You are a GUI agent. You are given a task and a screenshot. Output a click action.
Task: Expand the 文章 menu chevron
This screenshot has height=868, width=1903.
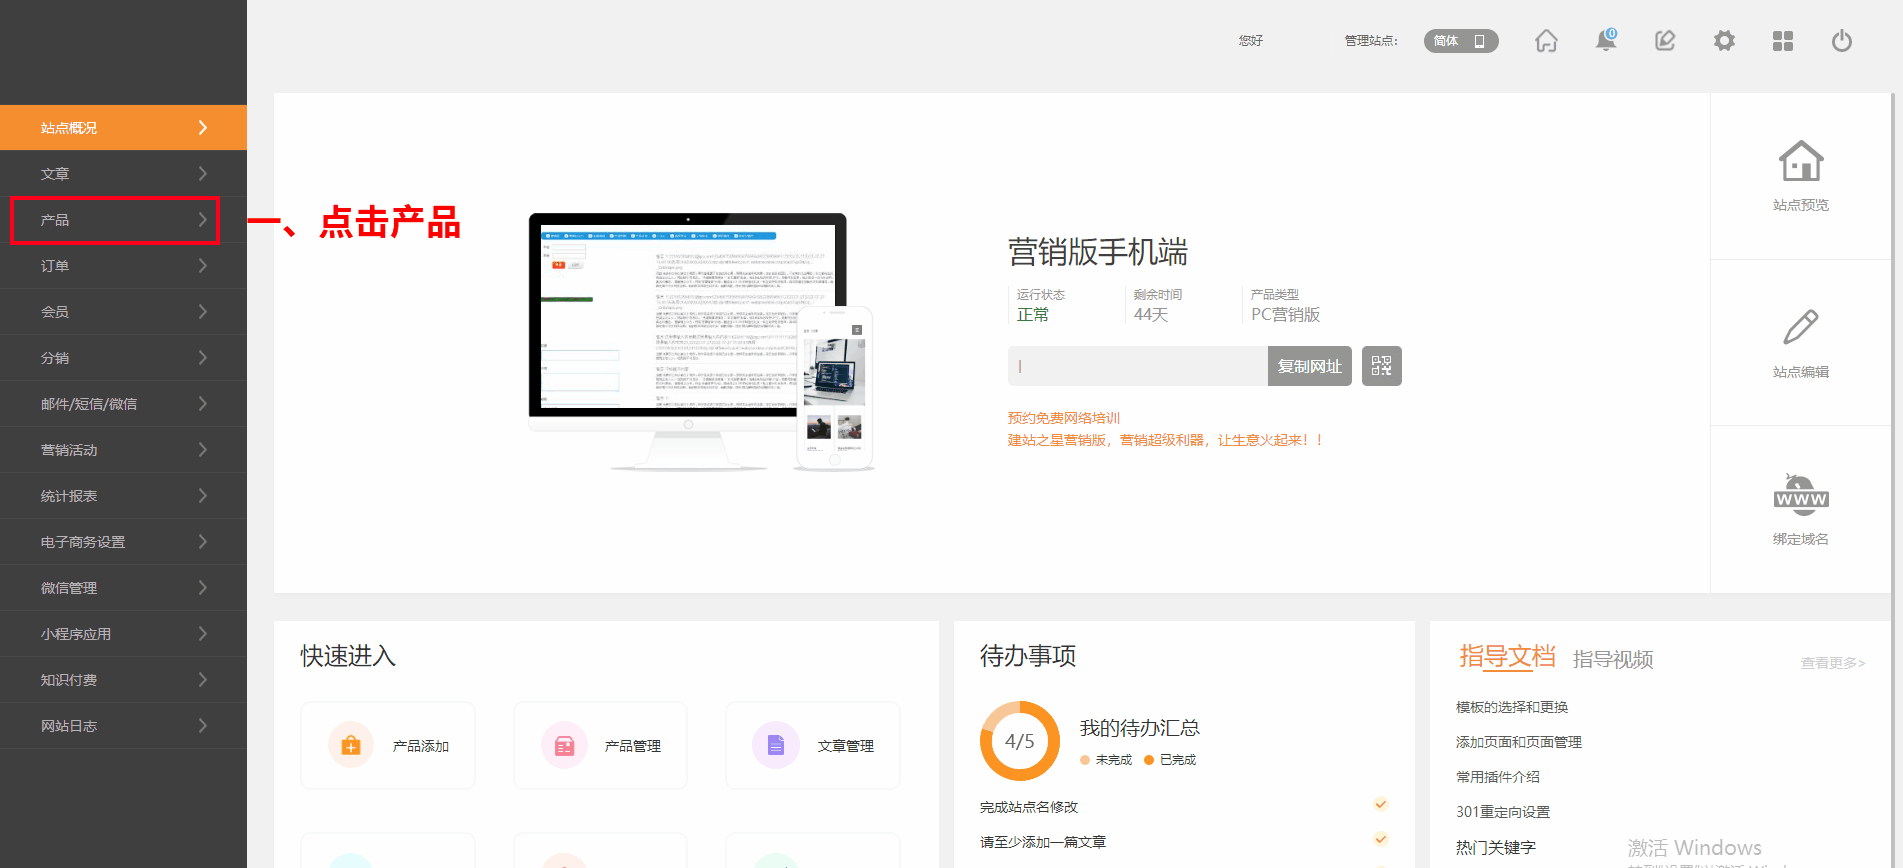(203, 173)
